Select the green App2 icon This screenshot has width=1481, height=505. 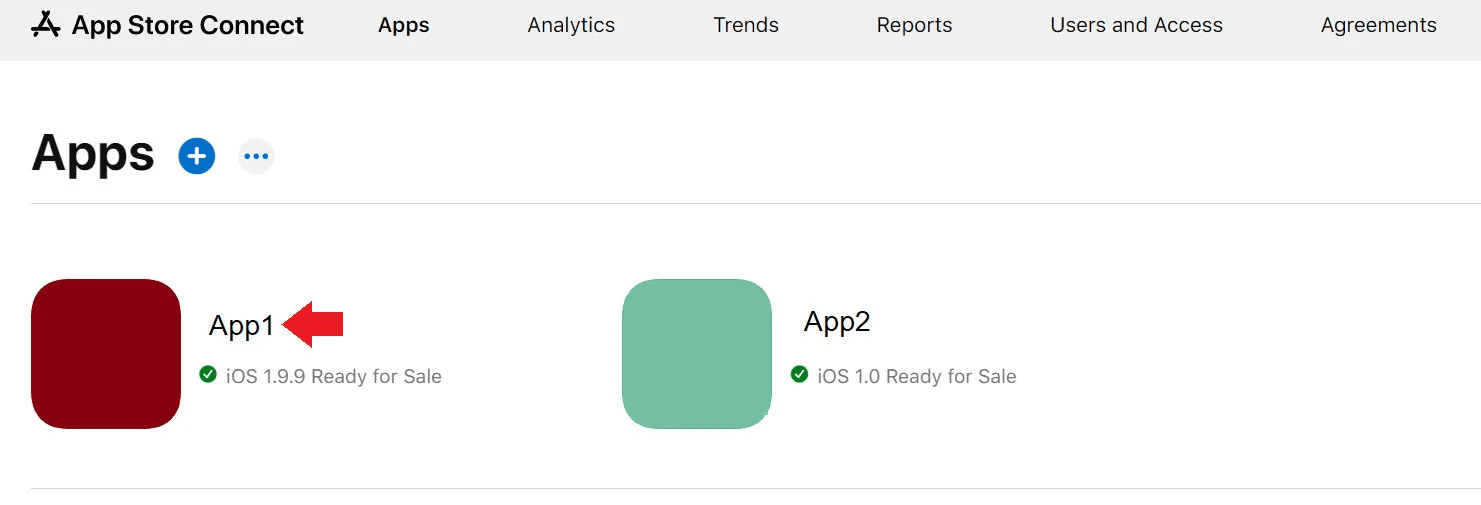(x=697, y=354)
